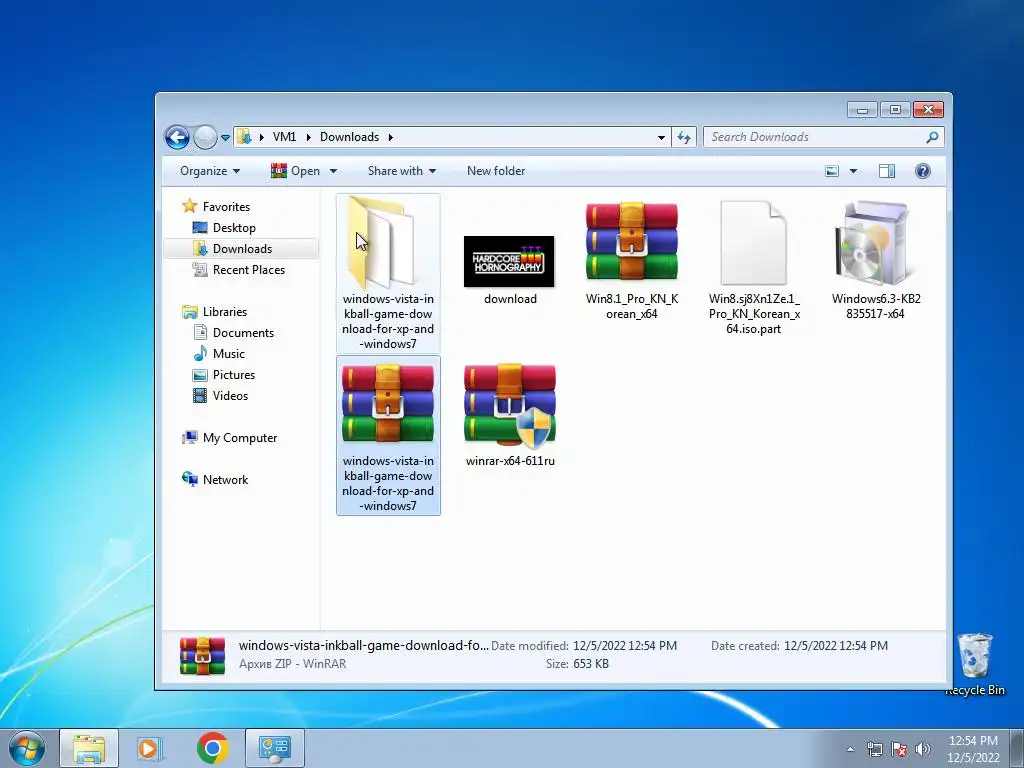Select the VM1 breadcrumb in address bar
The image size is (1024, 768).
click(x=284, y=137)
